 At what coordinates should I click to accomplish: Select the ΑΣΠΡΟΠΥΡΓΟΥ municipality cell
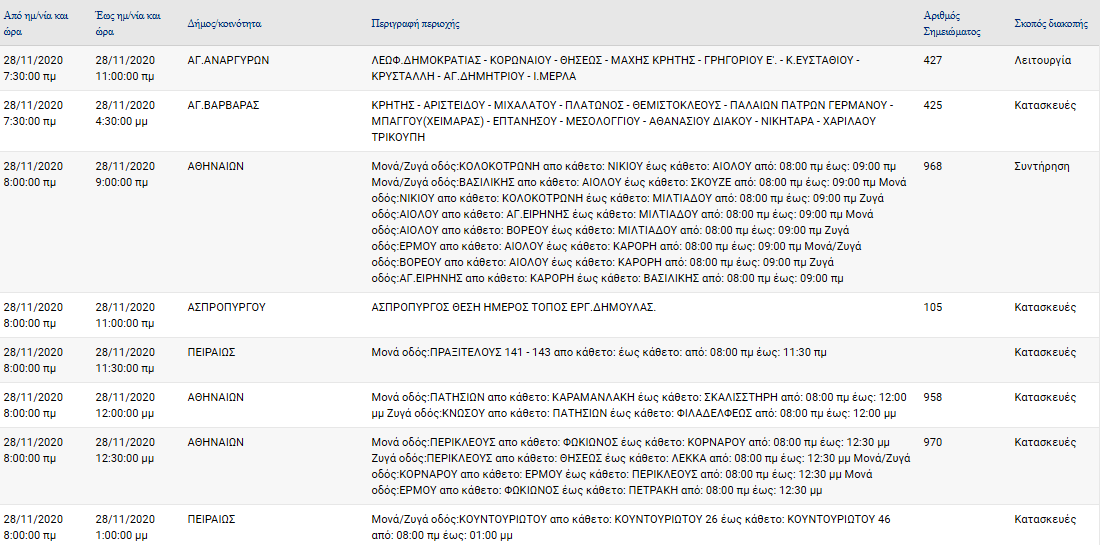click(x=227, y=308)
